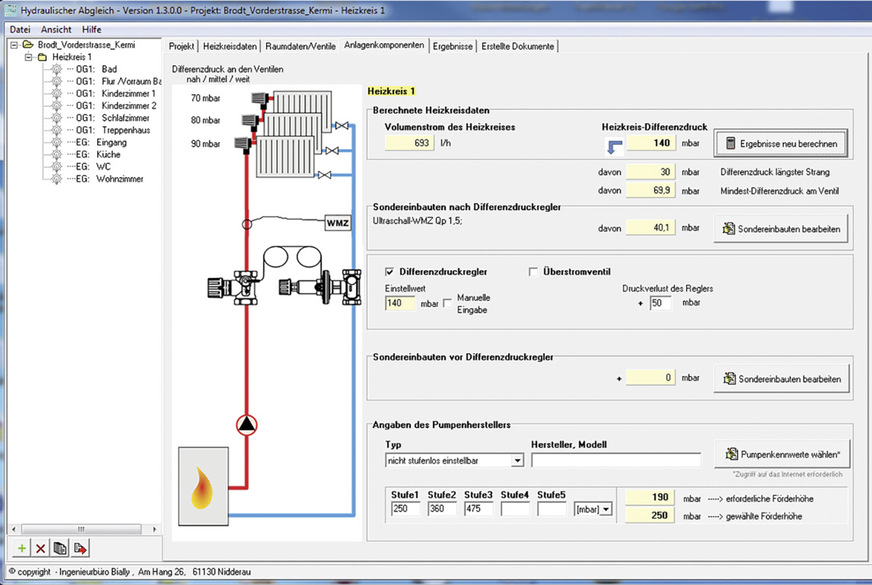Screen dimensions: 872x585
Task: Click the Pumpenkennwerte wählen button
Action: [781, 453]
